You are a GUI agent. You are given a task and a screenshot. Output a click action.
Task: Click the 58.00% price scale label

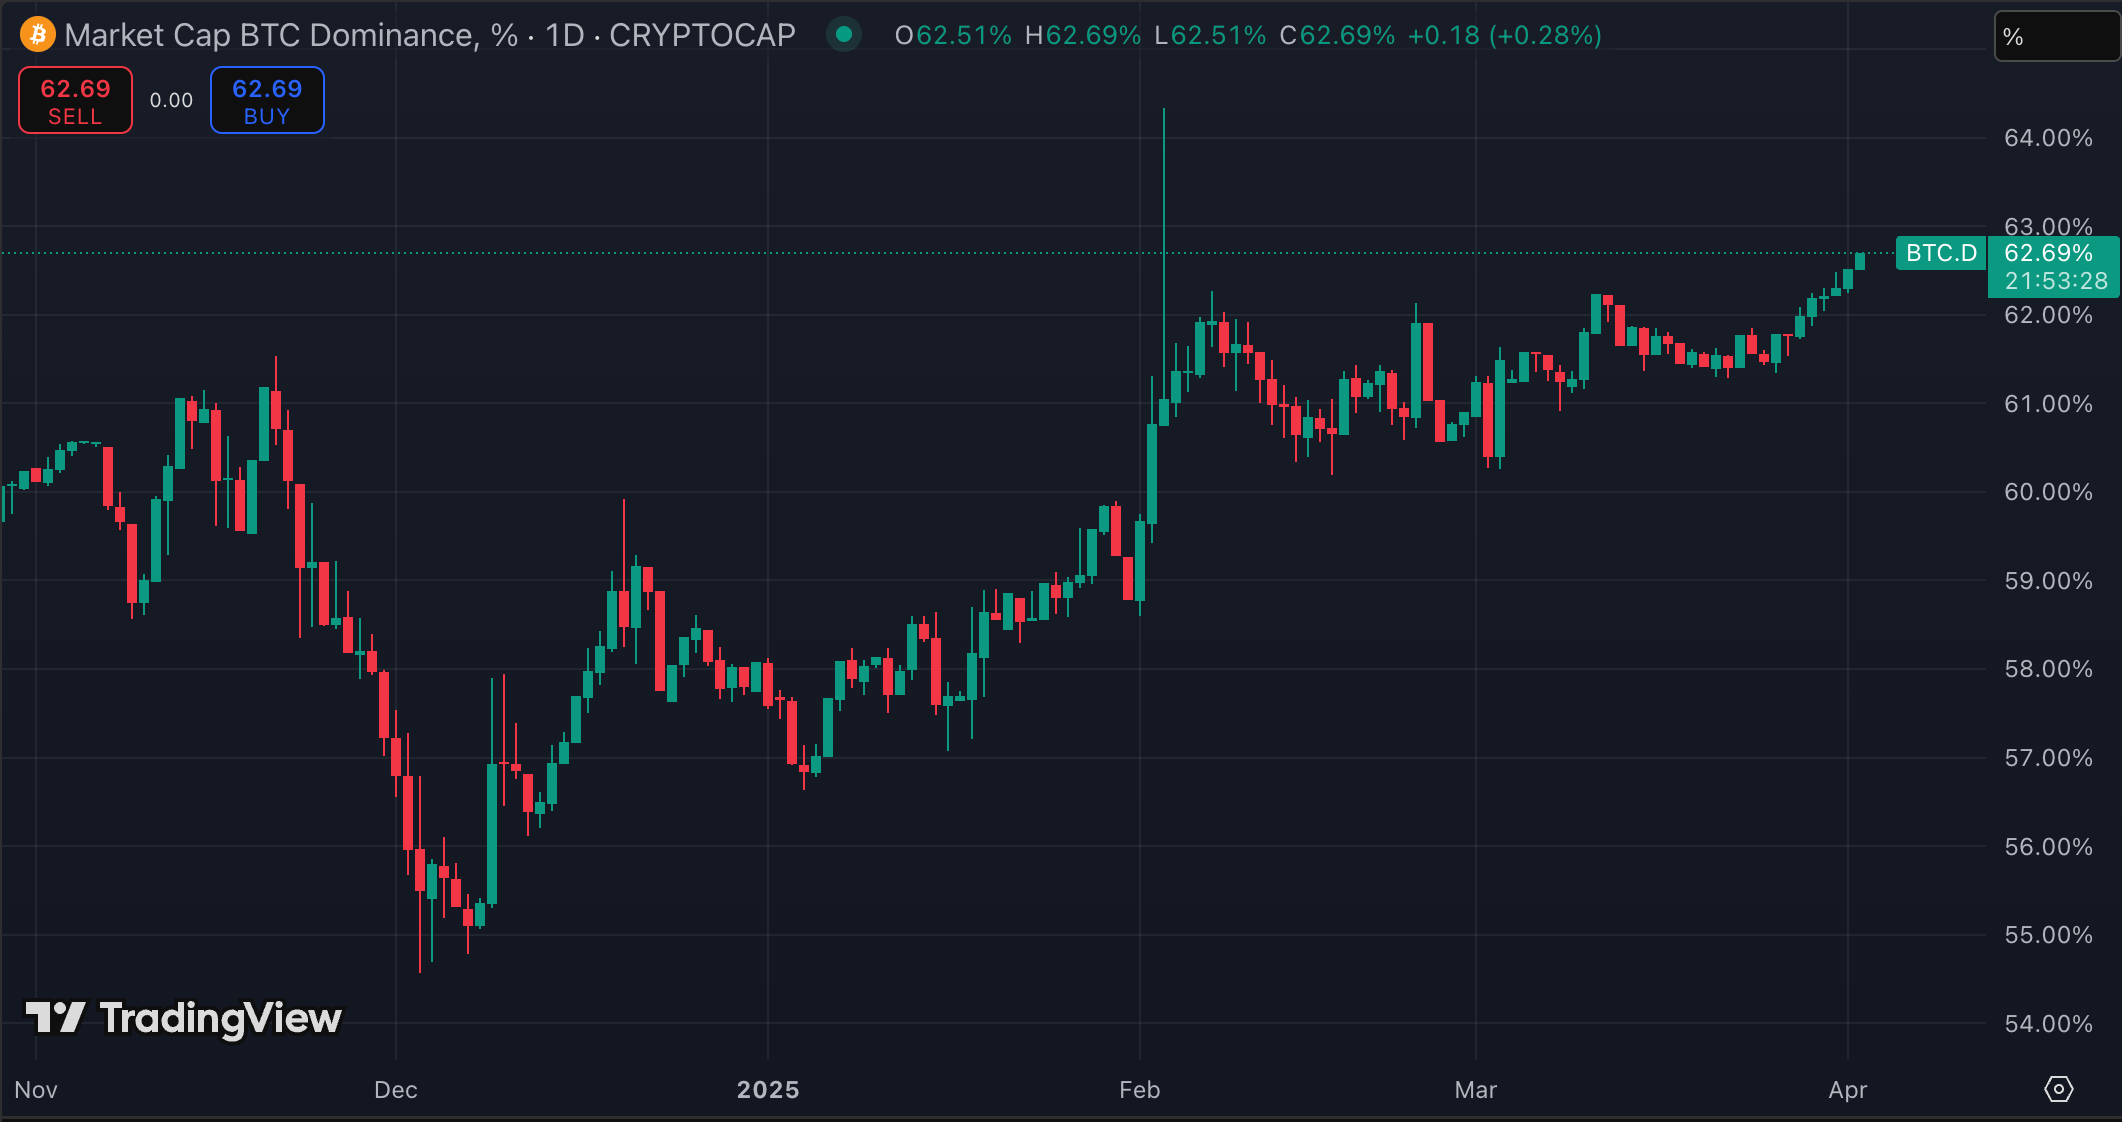(x=2048, y=669)
